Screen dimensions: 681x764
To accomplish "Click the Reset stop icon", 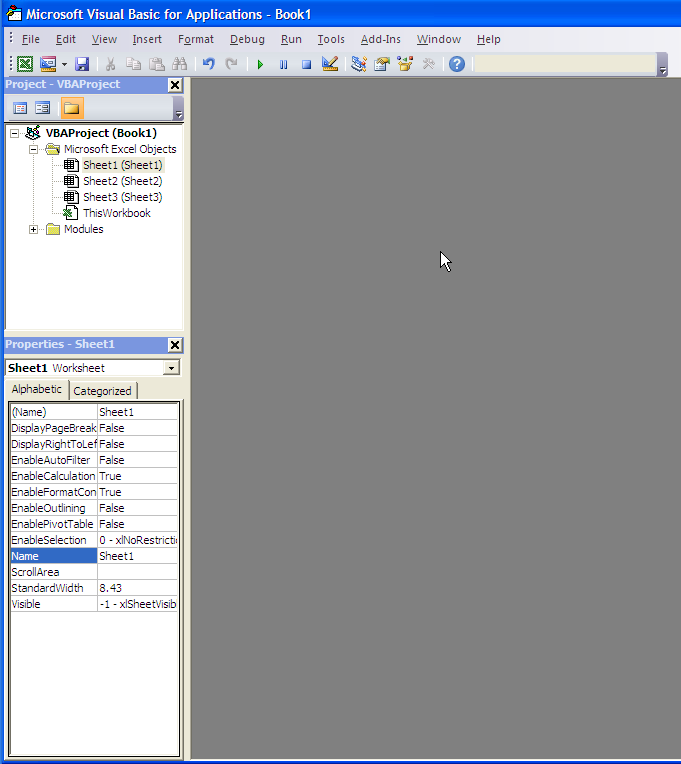I will click(306, 64).
